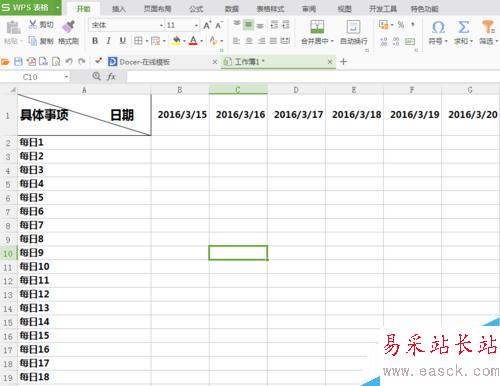Image resolution: width=500 pixels, height=386 pixels.
Task: Open the WPS application menu dropdown
Action: (x=58, y=7)
